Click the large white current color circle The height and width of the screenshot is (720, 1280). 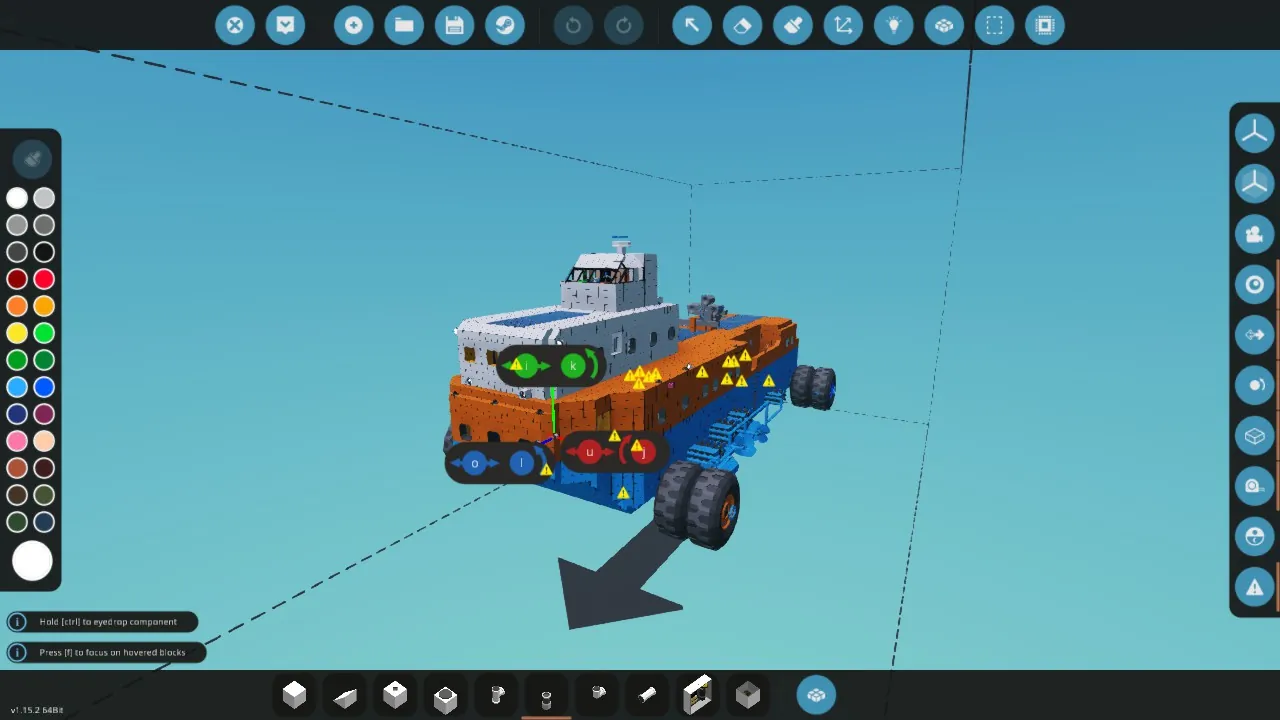click(x=32, y=561)
